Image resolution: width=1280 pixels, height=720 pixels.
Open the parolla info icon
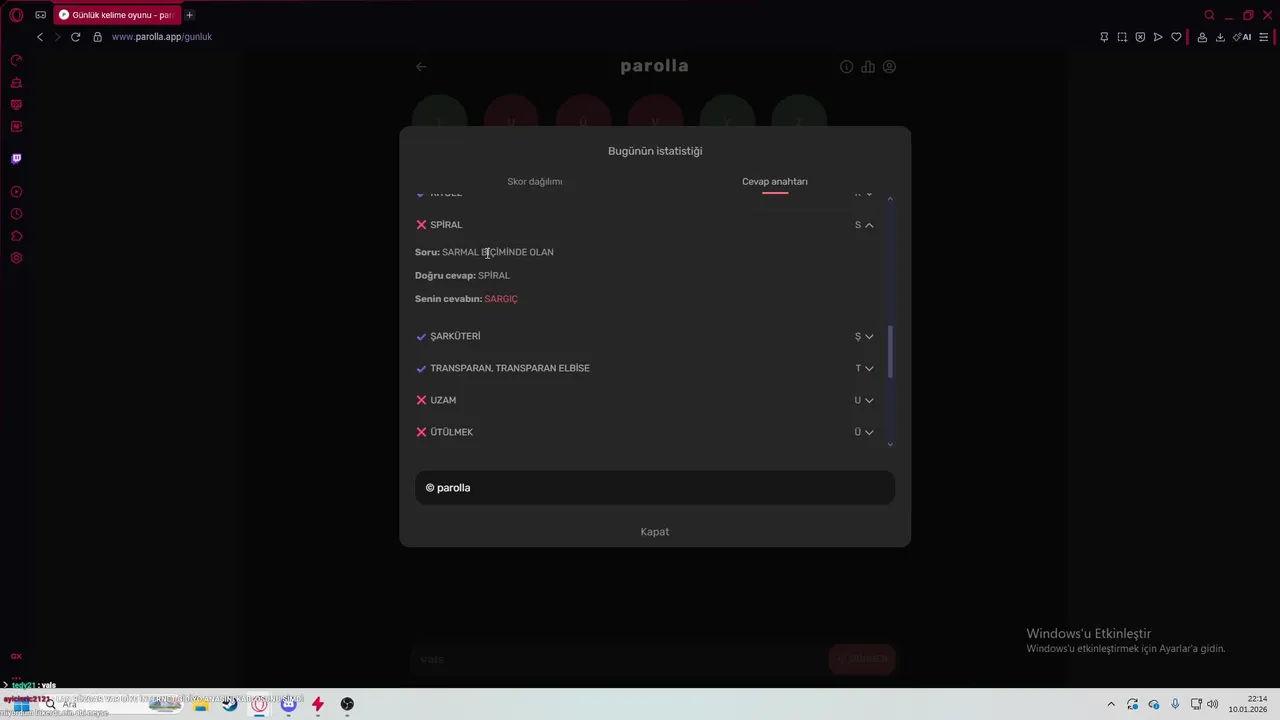[846, 67]
